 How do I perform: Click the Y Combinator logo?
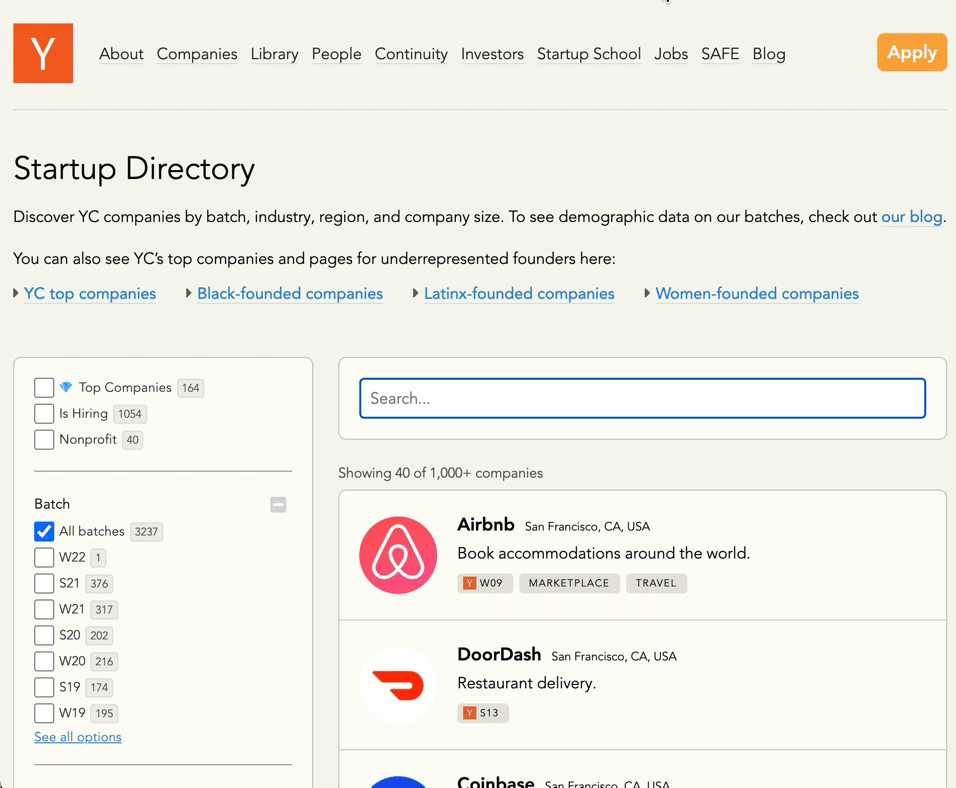point(43,53)
